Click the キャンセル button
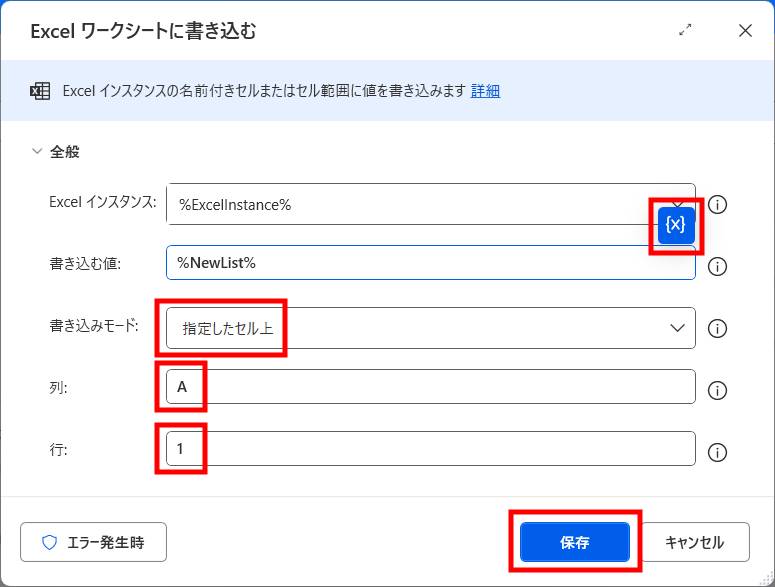 pos(694,542)
